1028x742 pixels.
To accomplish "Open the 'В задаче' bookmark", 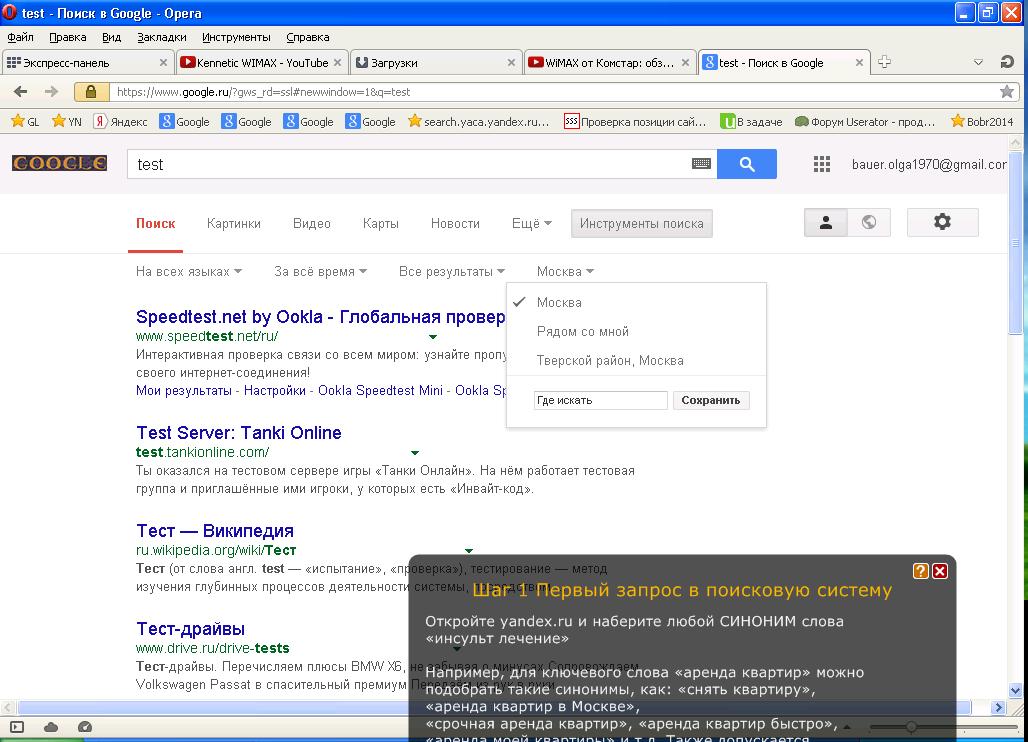I will (x=751, y=121).
